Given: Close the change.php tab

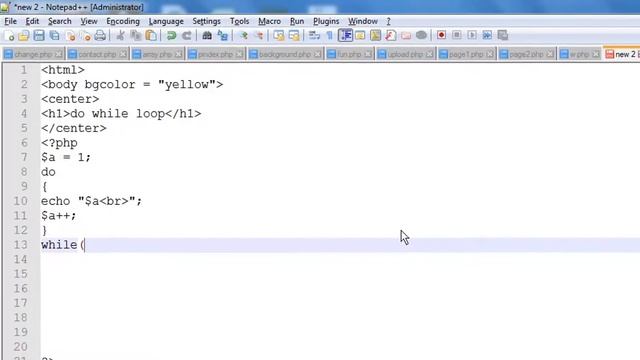Looking at the screenshot, I should click(59, 54).
